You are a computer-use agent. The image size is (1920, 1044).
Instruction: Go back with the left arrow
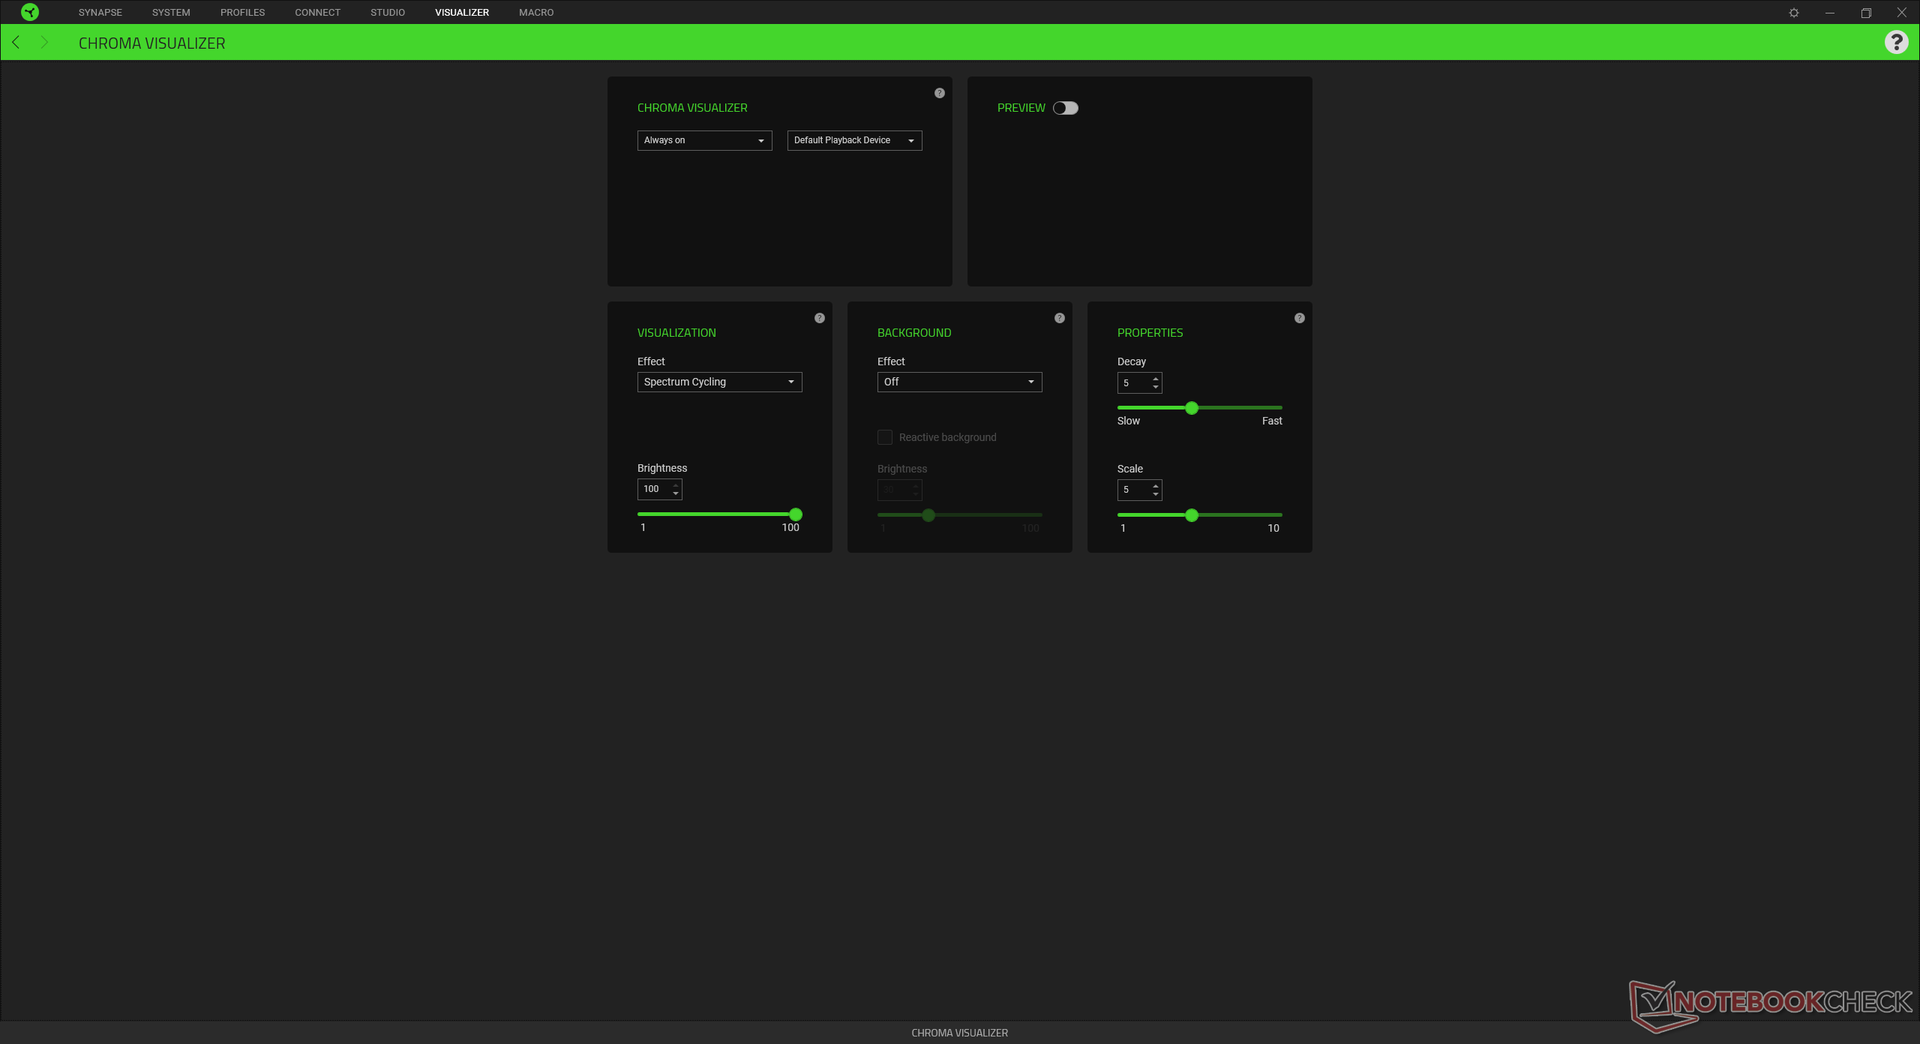point(16,42)
